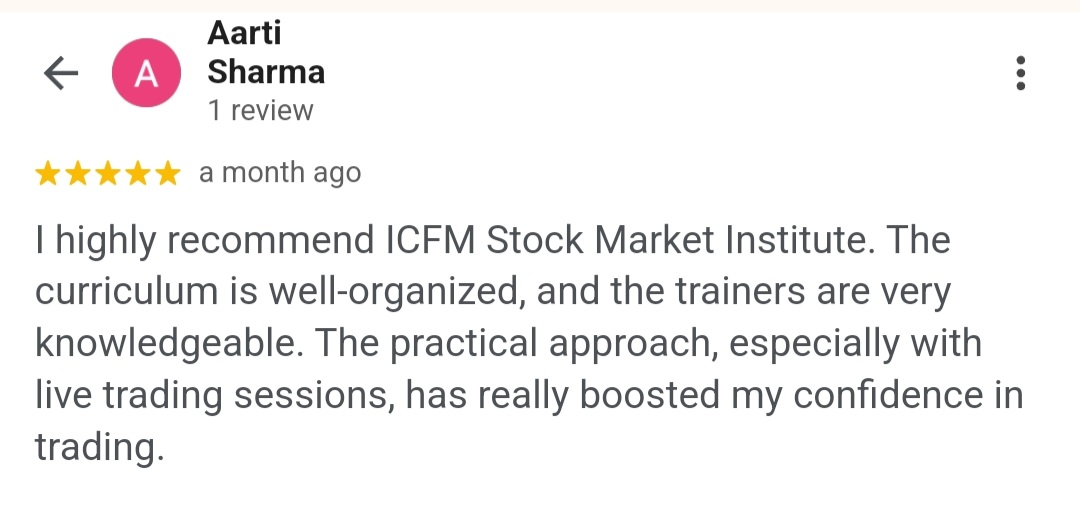1080x521 pixels.
Task: Click the fifth gold rating star
Action: click(167, 174)
